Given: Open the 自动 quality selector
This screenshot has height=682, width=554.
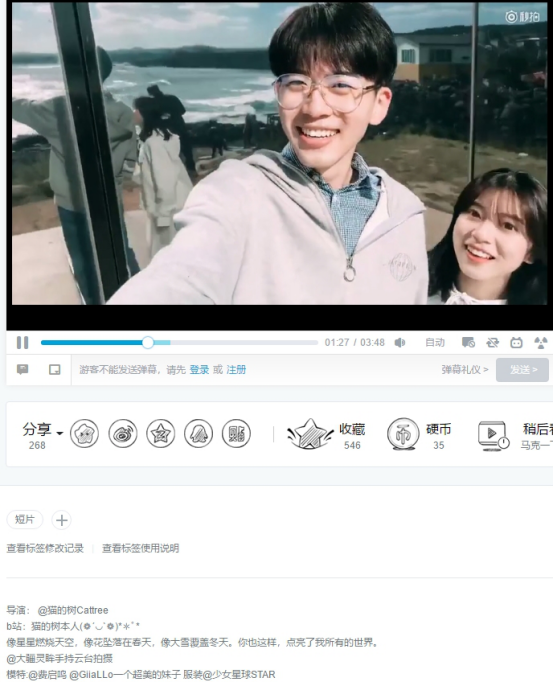Looking at the screenshot, I should [434, 342].
